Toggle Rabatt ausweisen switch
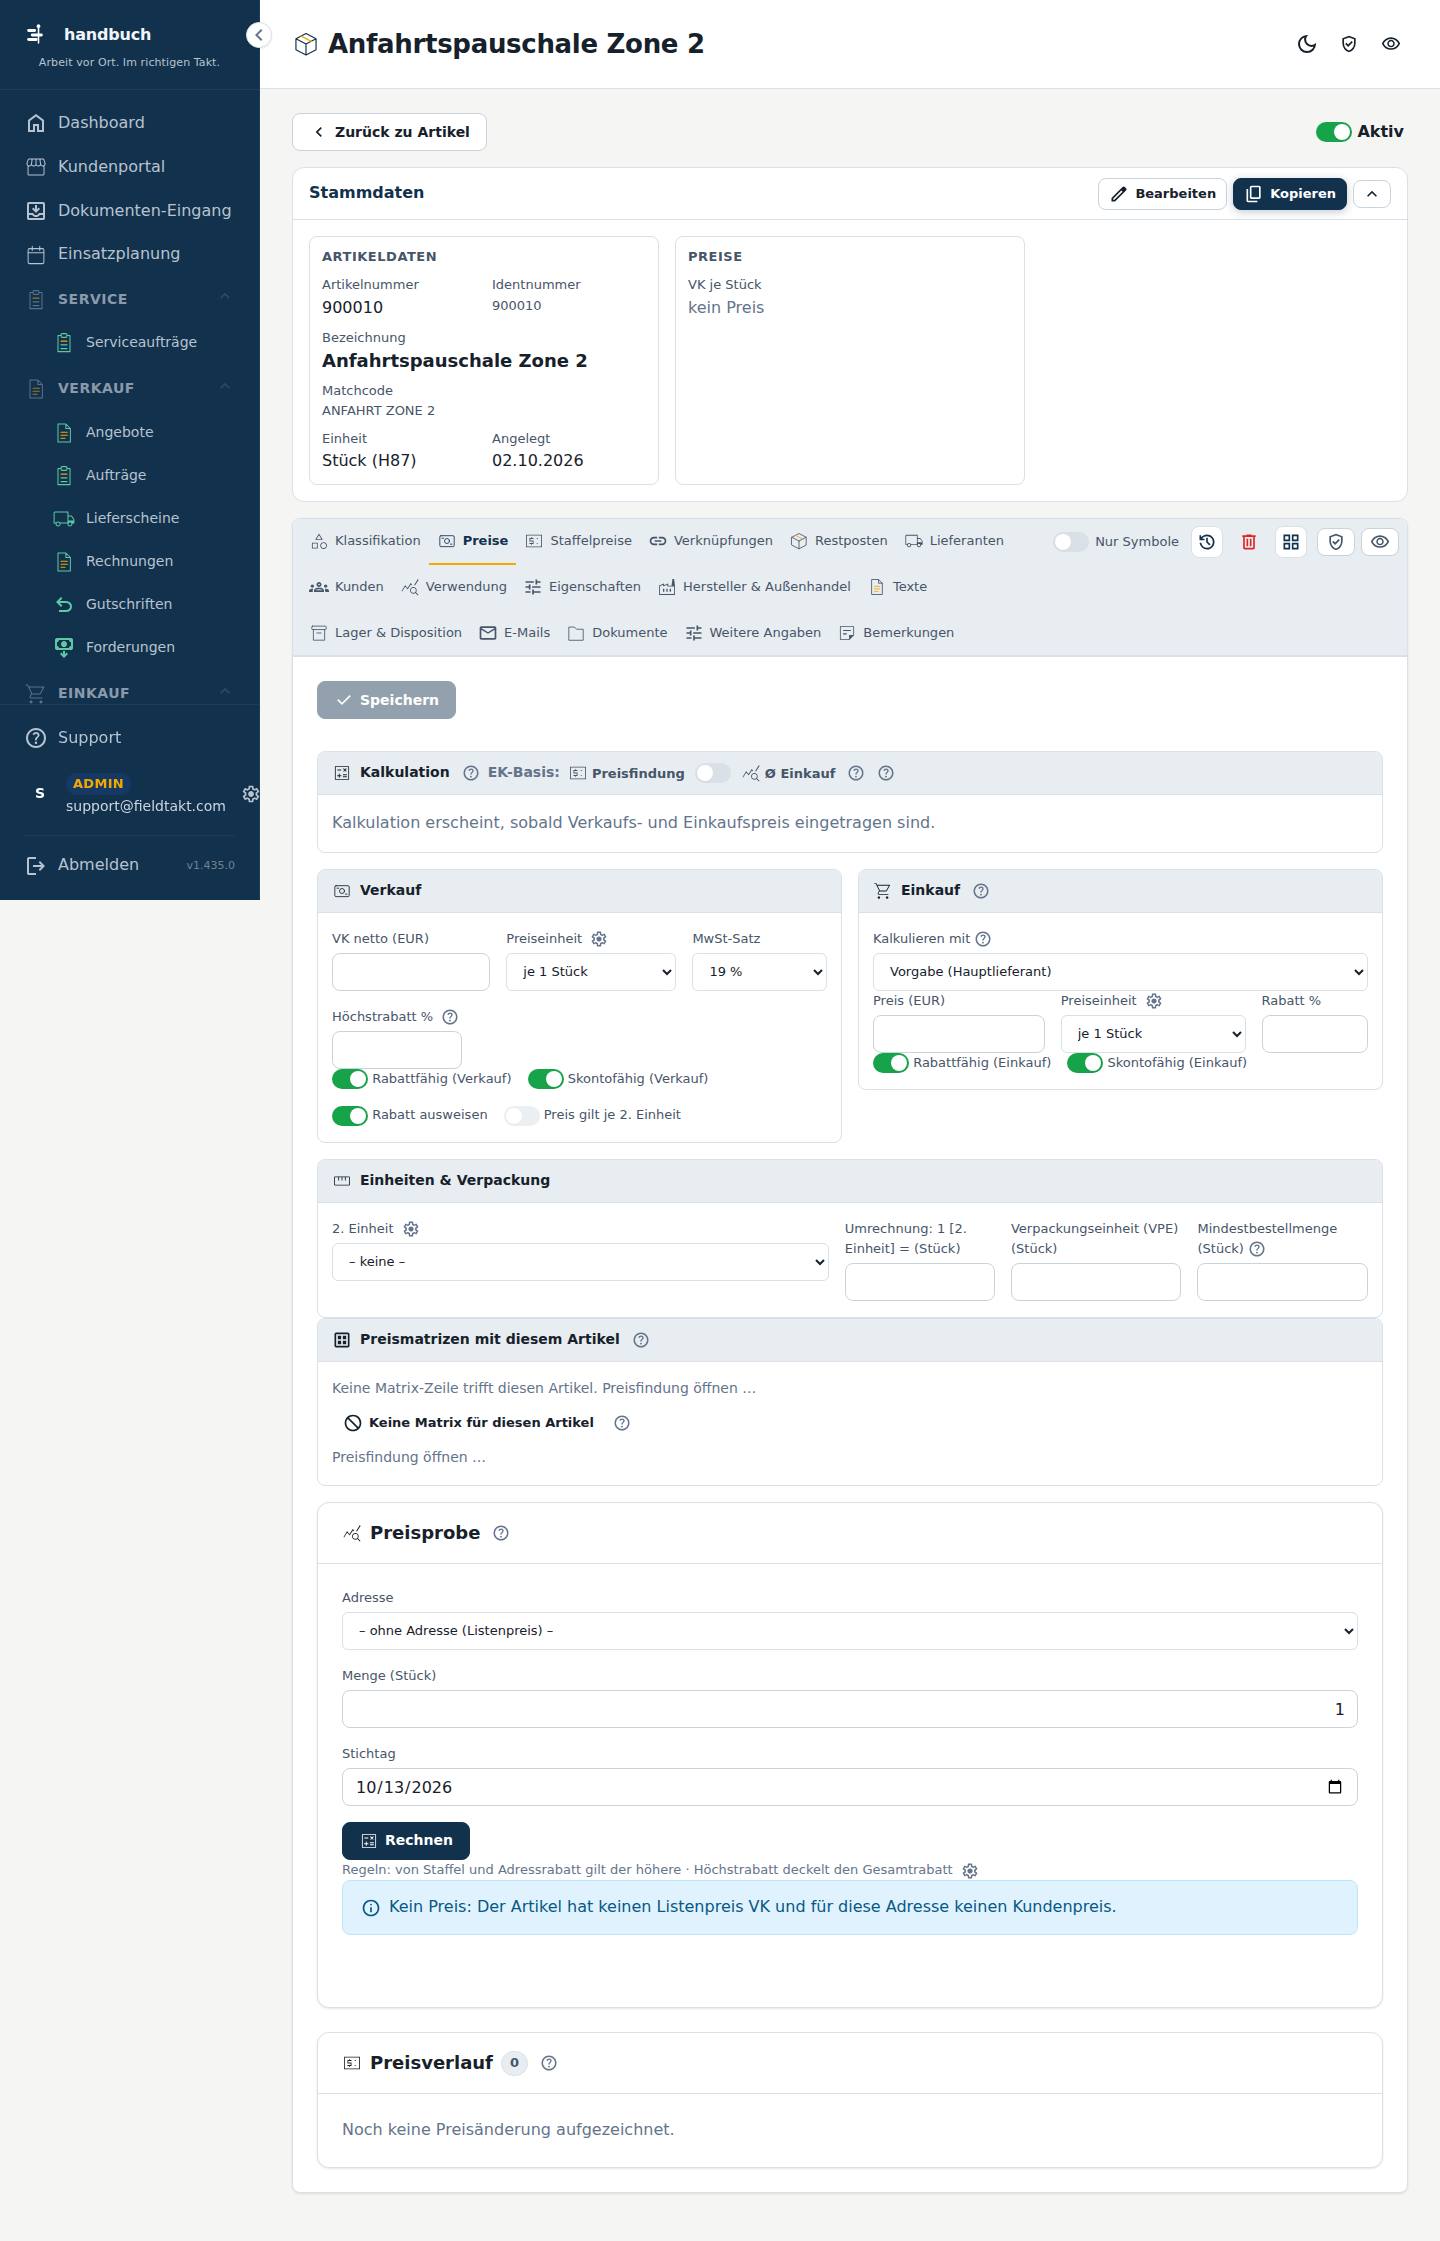The image size is (1440, 2241). 350,1116
